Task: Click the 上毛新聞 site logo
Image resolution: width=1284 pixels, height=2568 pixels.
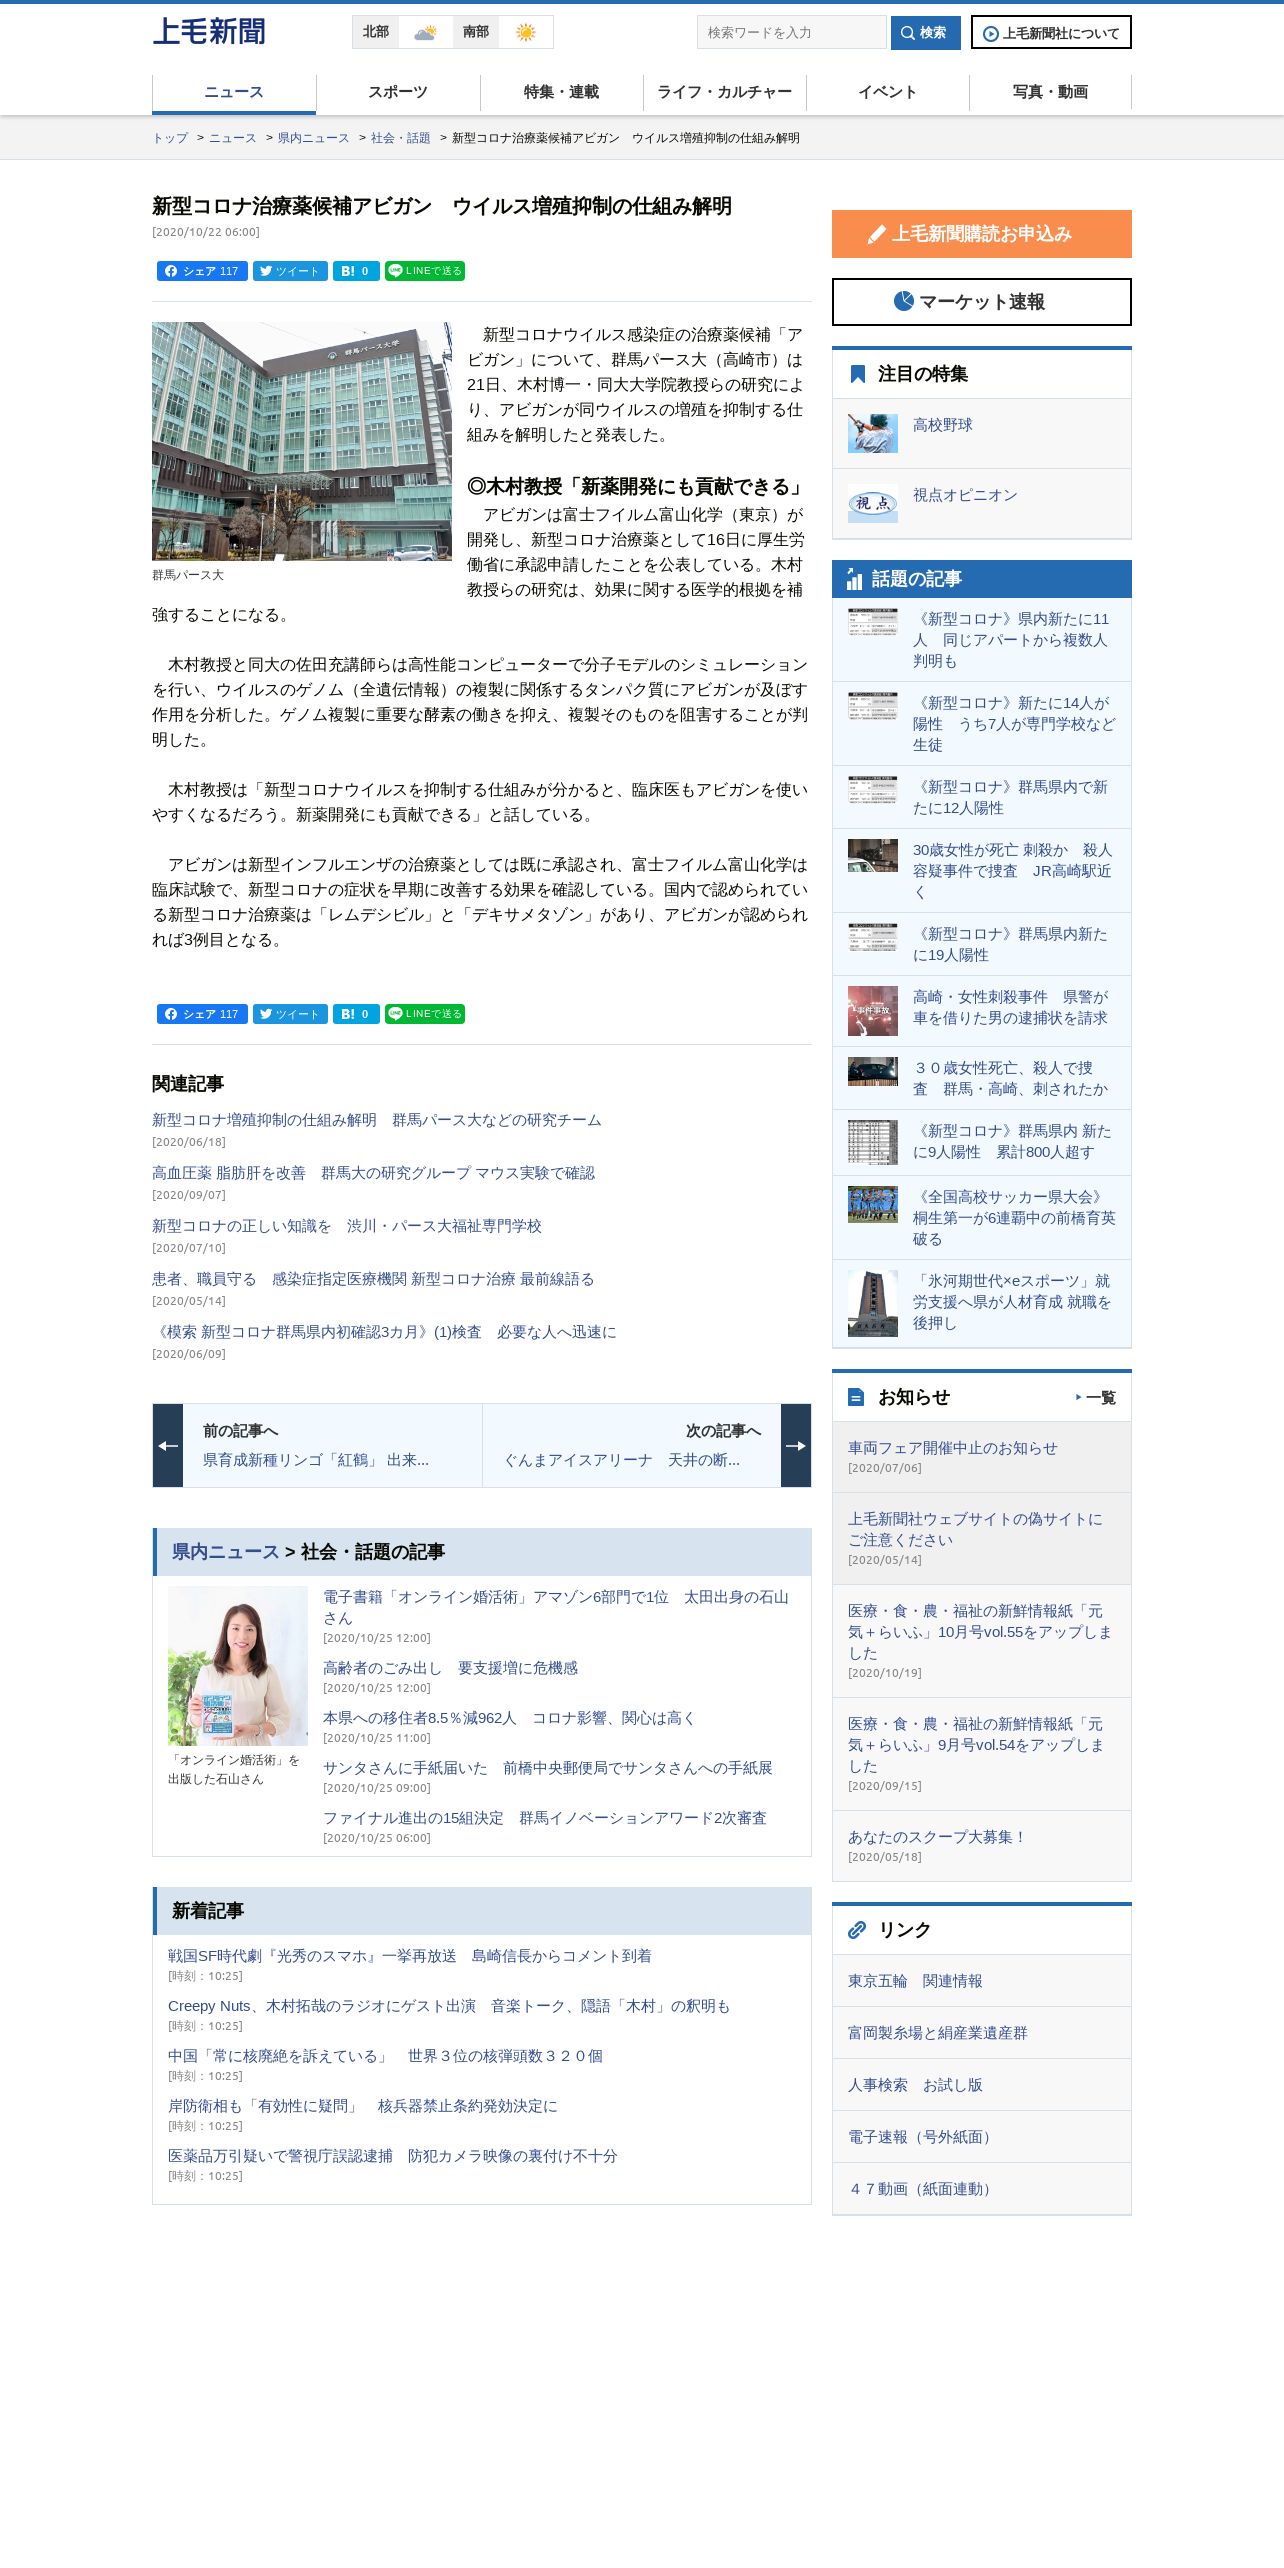Action: [209, 32]
